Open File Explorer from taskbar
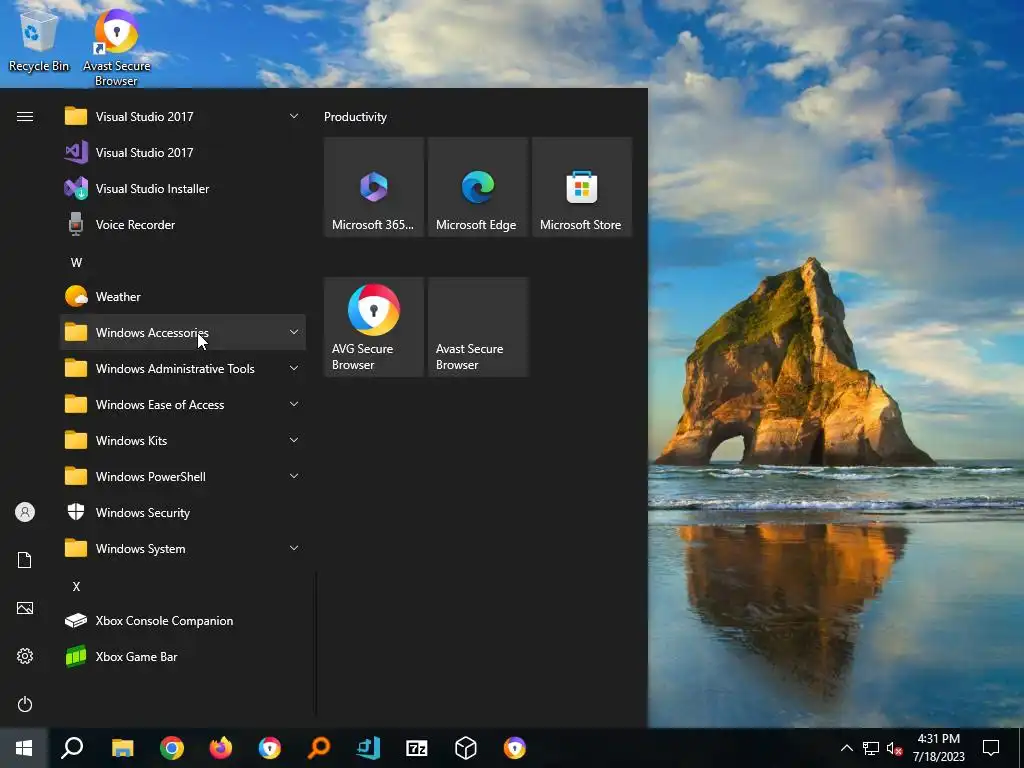Image resolution: width=1024 pixels, height=768 pixels. click(x=122, y=748)
